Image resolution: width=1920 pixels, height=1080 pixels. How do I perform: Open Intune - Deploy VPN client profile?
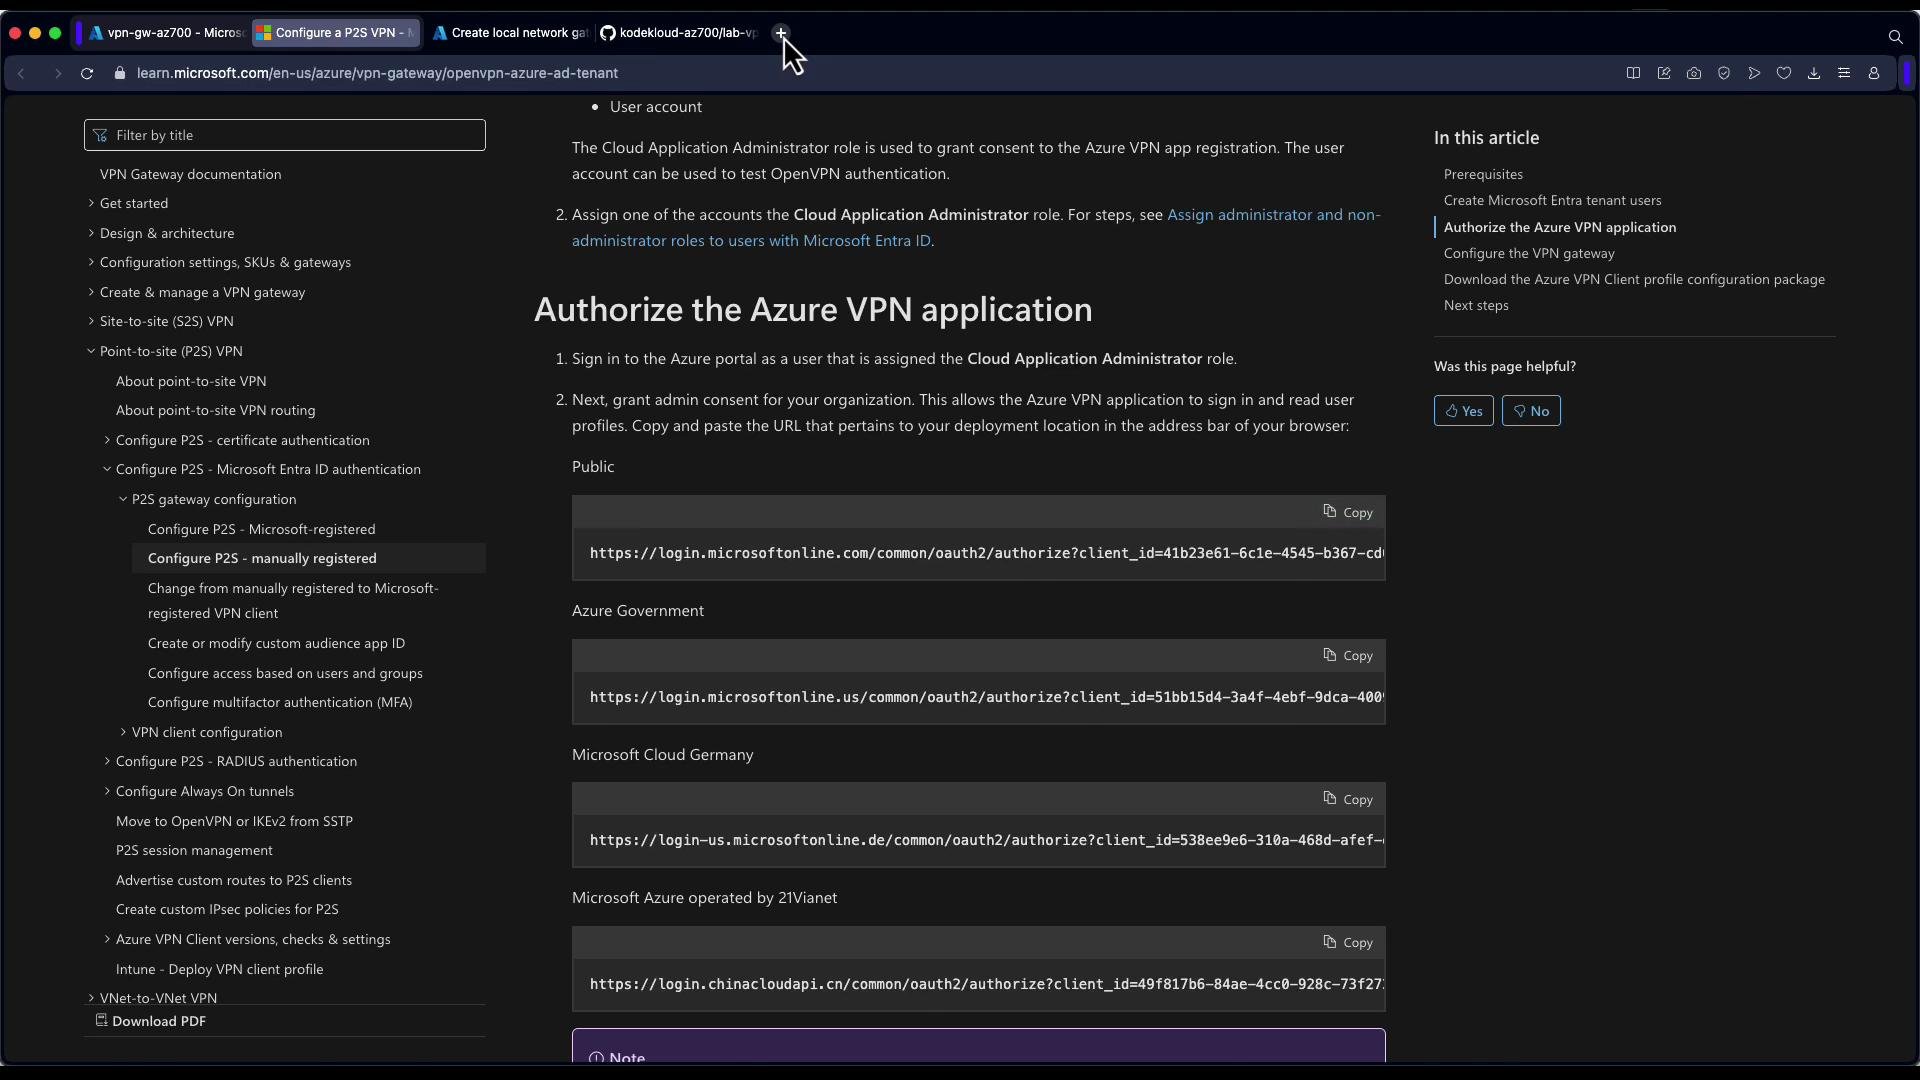coord(219,969)
